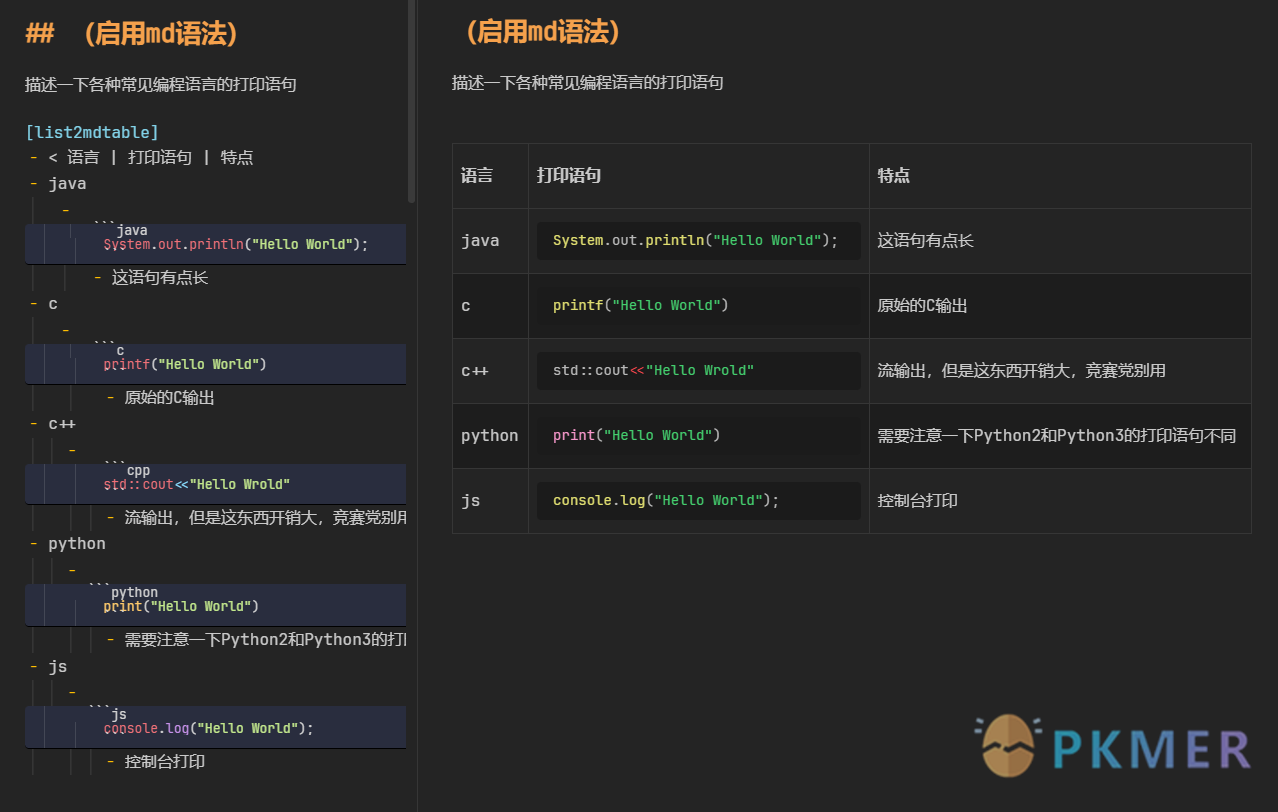Click the '特点' table header in preview
The height and width of the screenshot is (812, 1278).
[x=893, y=176]
